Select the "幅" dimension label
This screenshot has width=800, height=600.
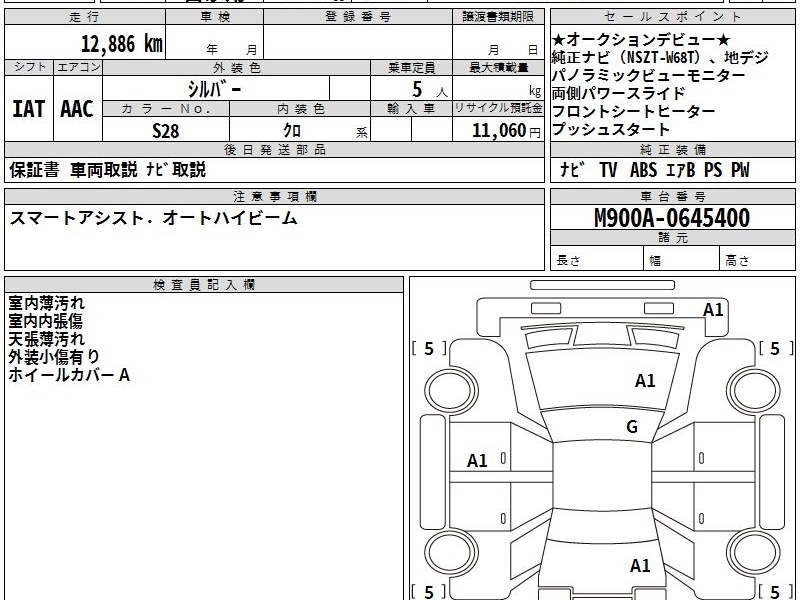655,261
